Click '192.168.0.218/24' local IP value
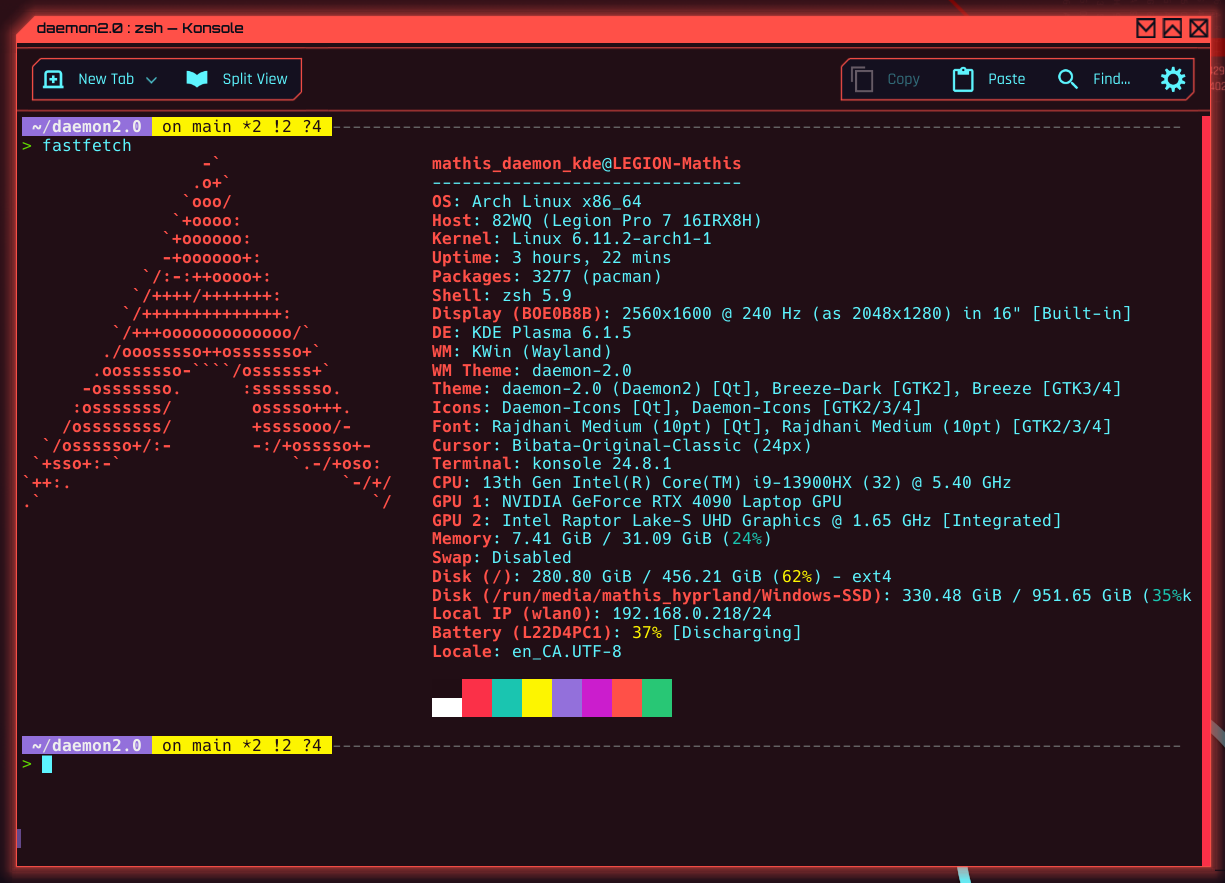This screenshot has height=883, width=1225. pos(692,614)
